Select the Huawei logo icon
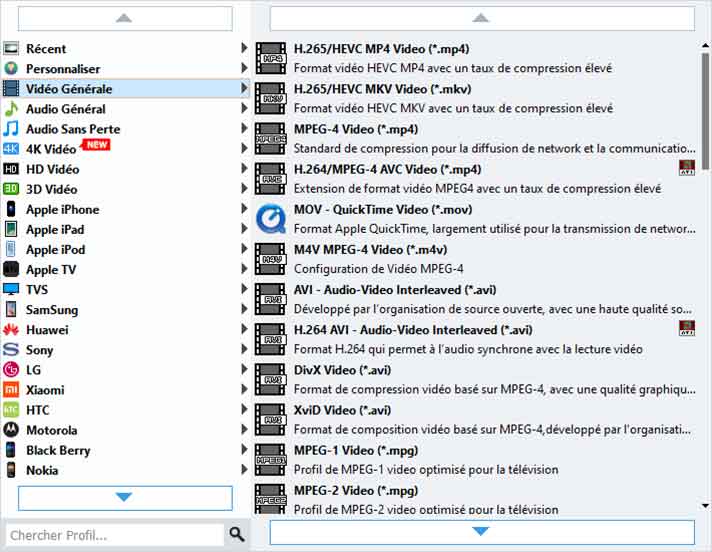The height and width of the screenshot is (552, 712). click(x=11, y=330)
